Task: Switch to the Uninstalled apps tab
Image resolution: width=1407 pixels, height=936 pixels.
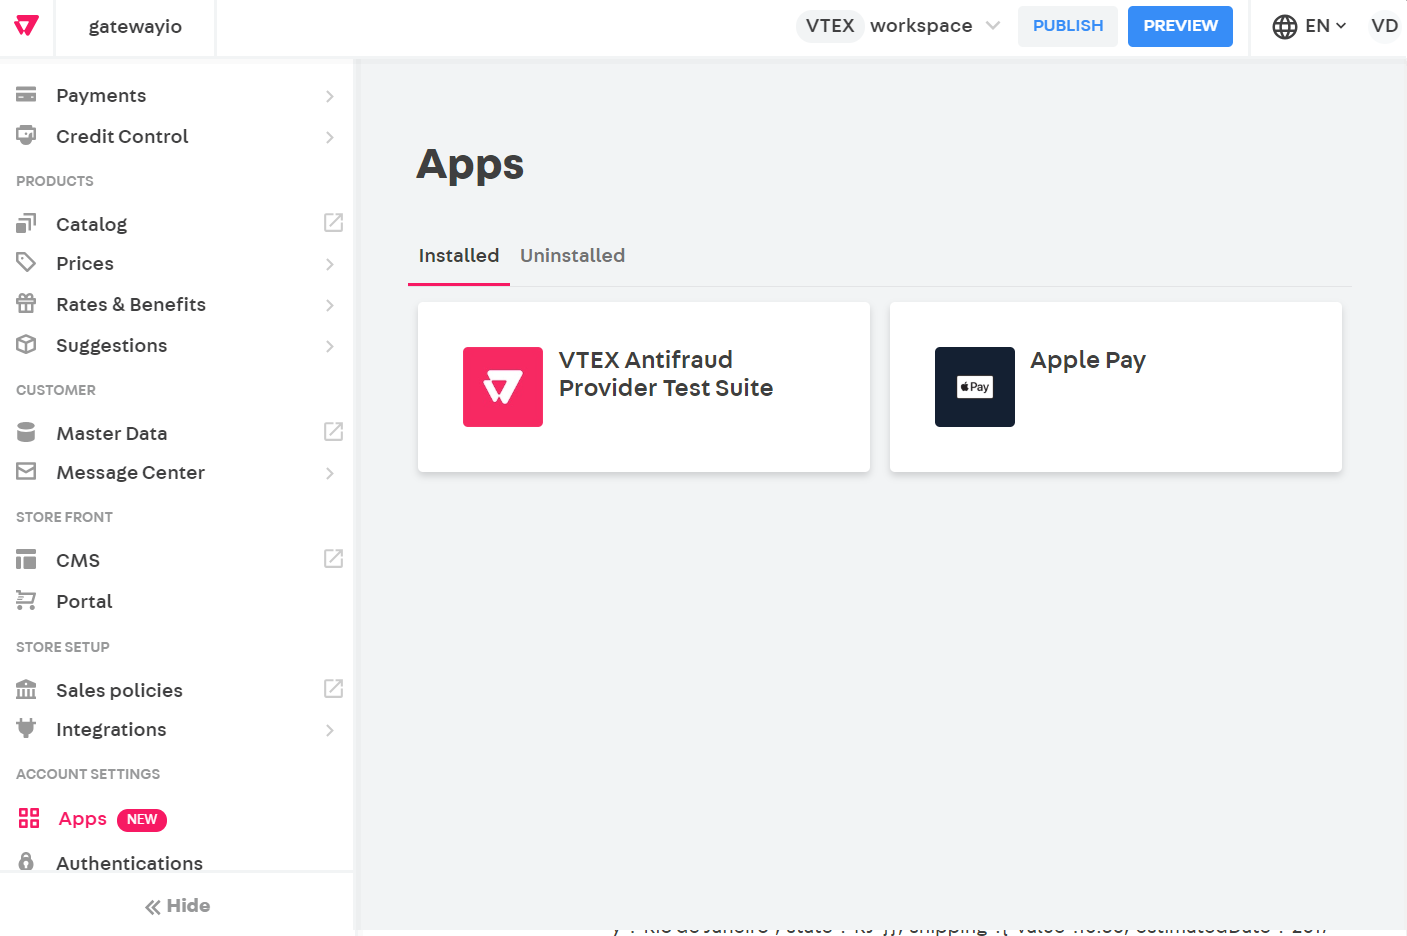Action: point(572,256)
